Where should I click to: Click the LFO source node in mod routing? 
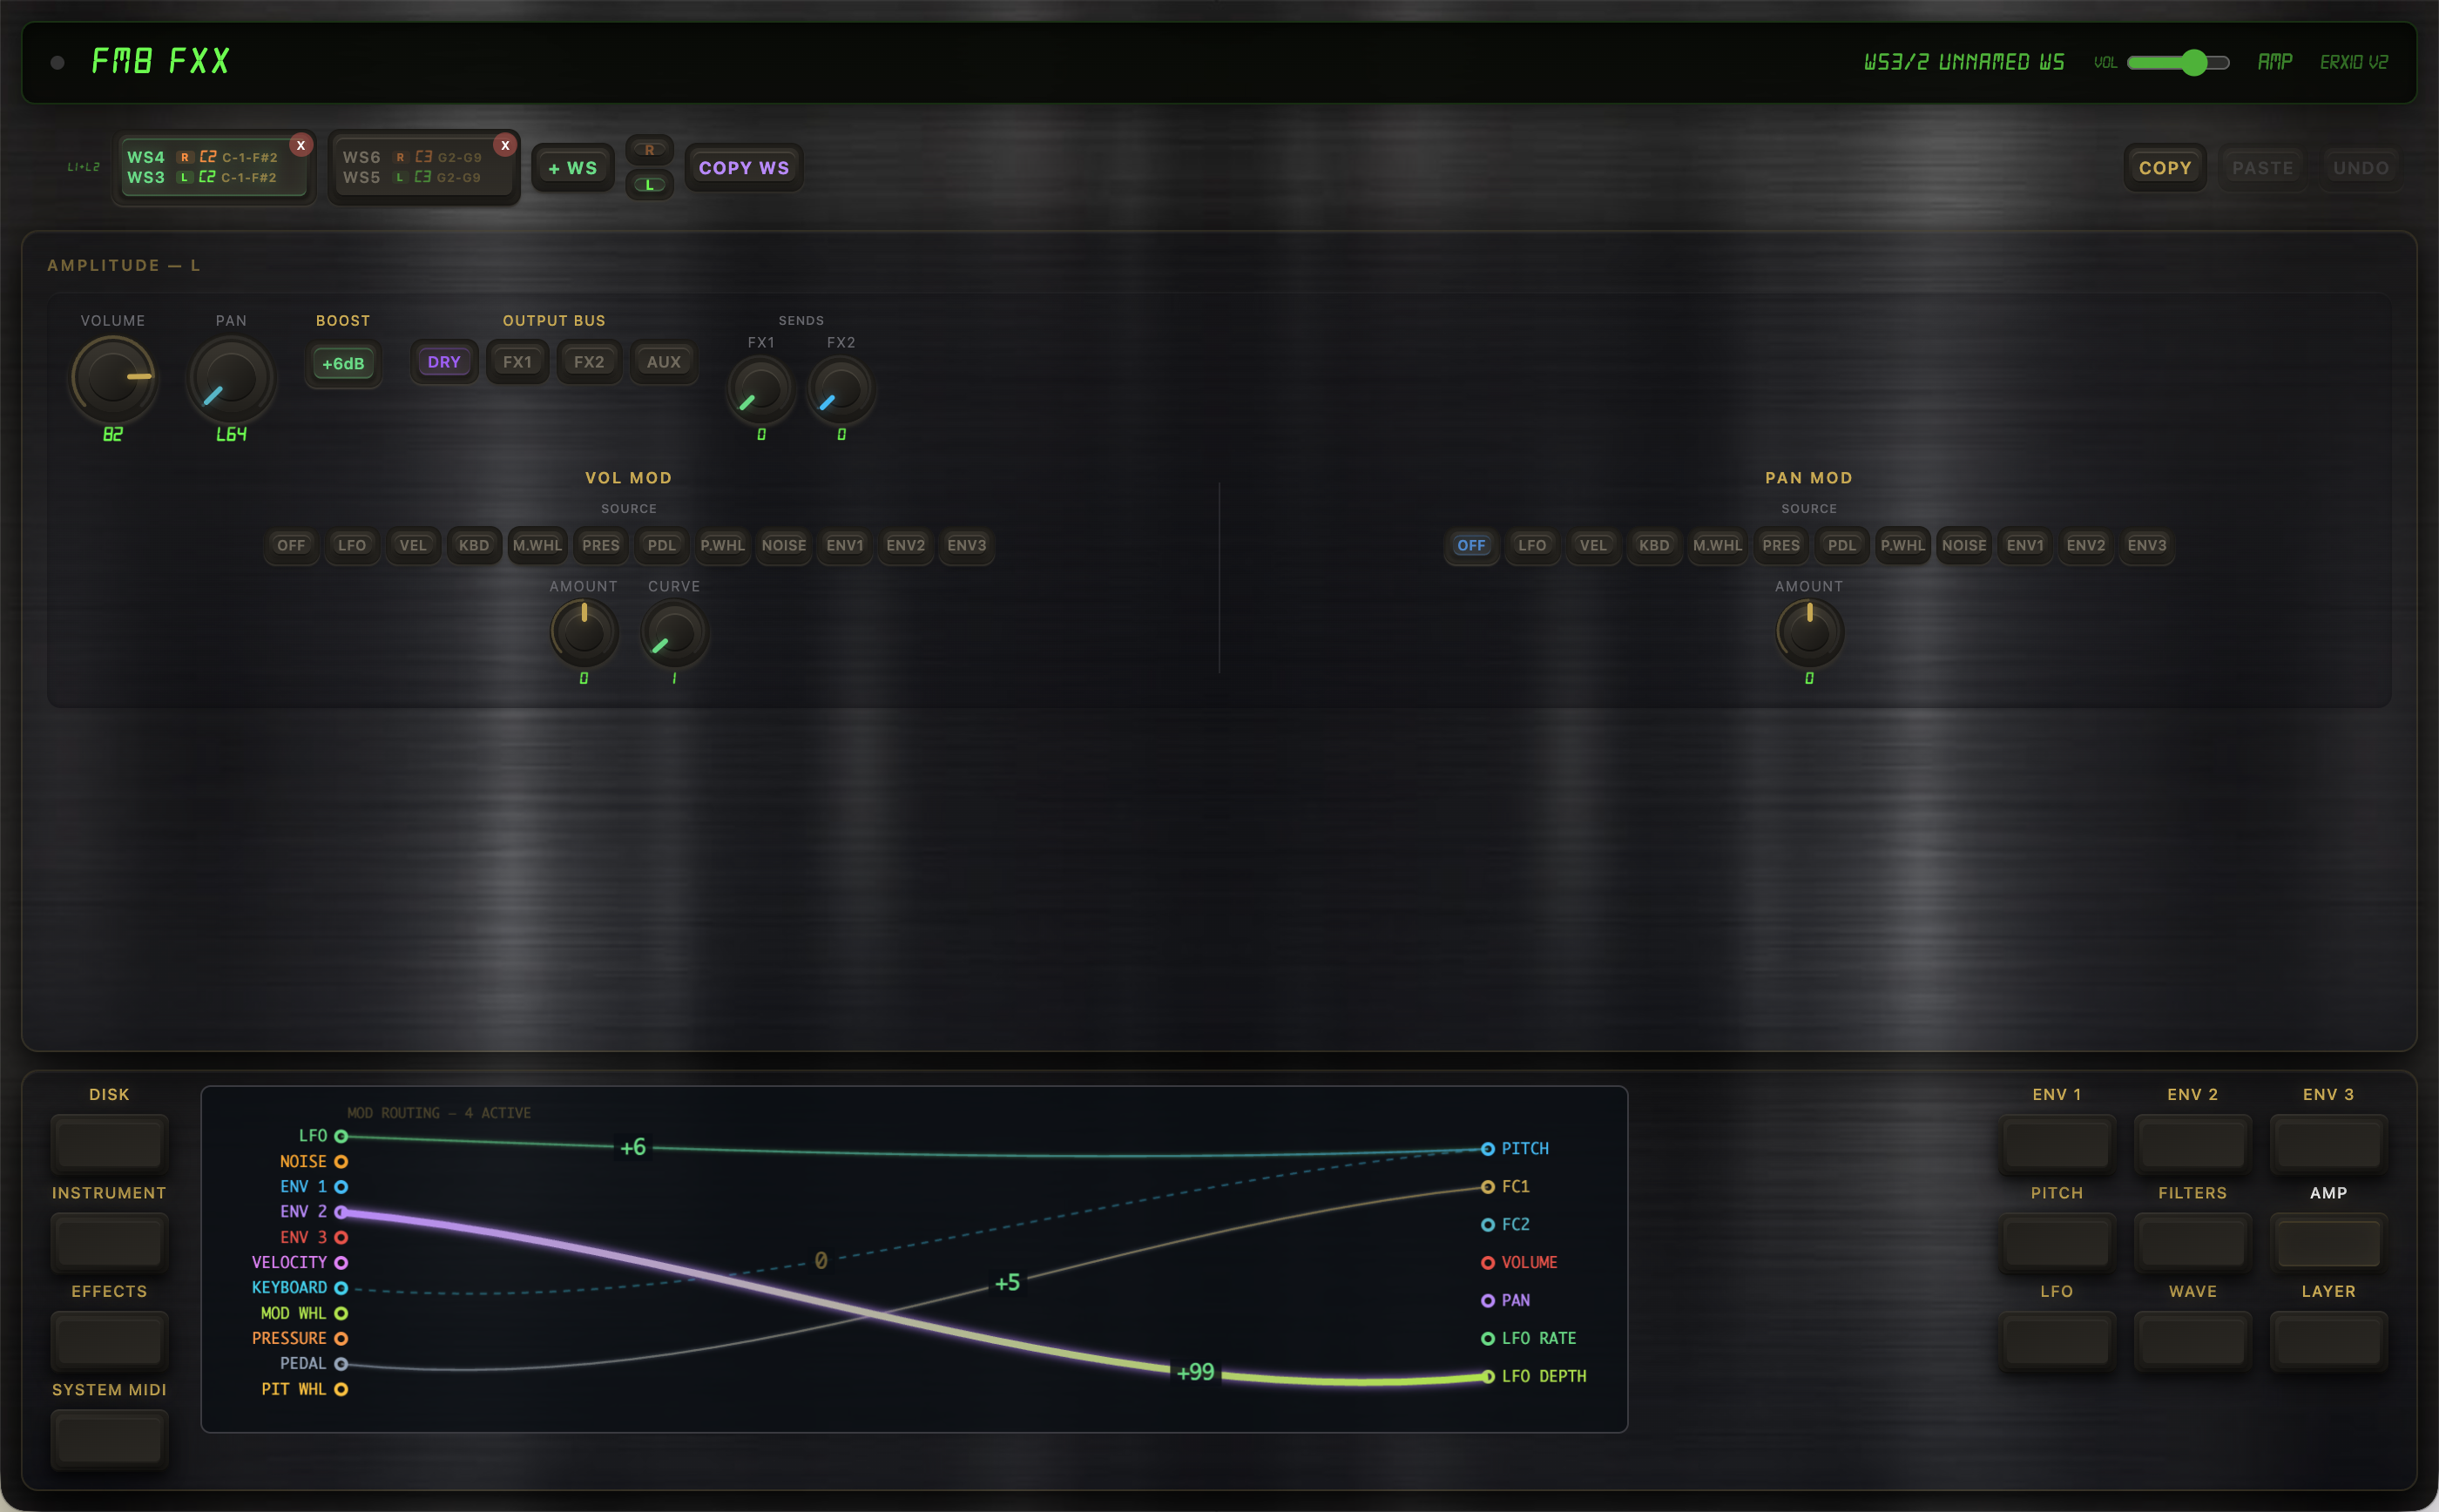(x=341, y=1136)
